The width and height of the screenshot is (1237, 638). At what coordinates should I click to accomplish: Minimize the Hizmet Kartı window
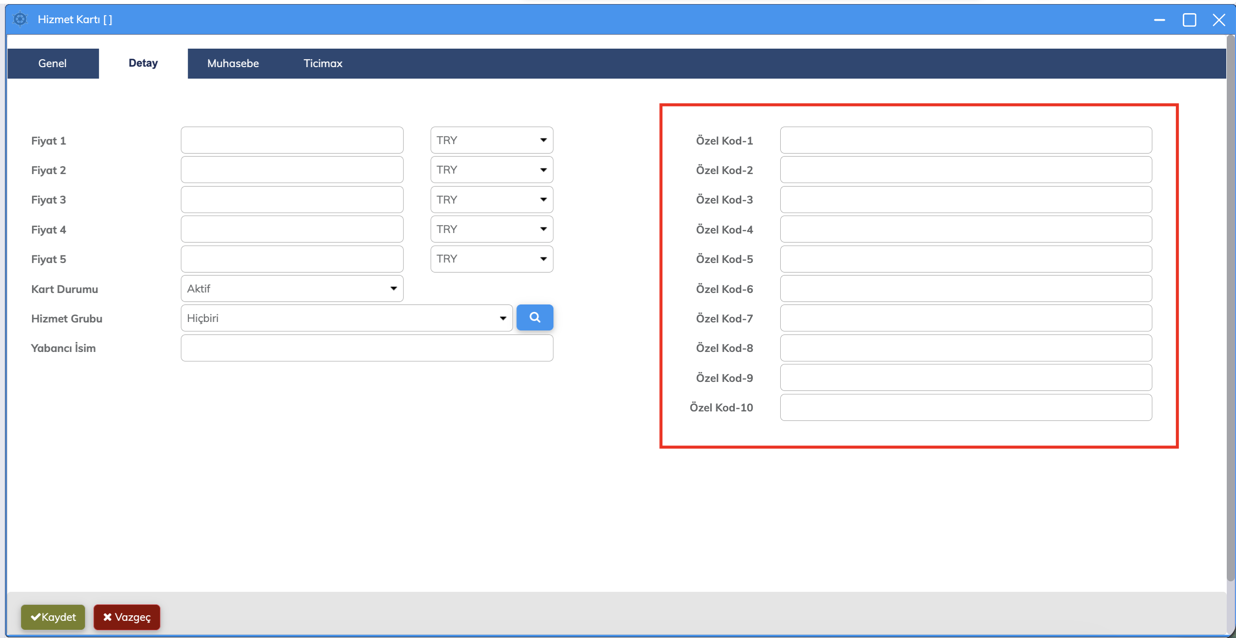1159,20
